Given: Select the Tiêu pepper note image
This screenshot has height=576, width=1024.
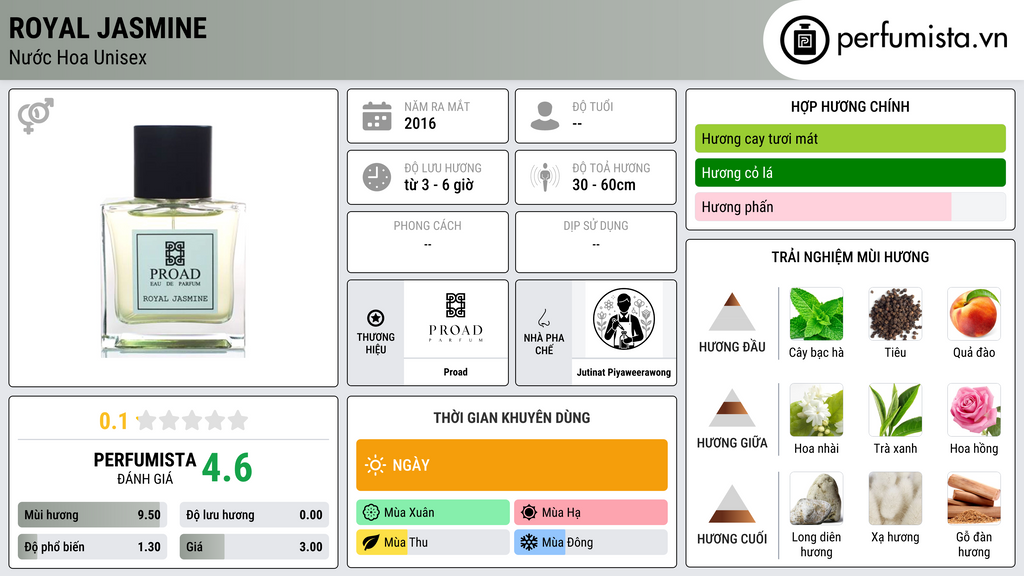Looking at the screenshot, I should point(895,314).
